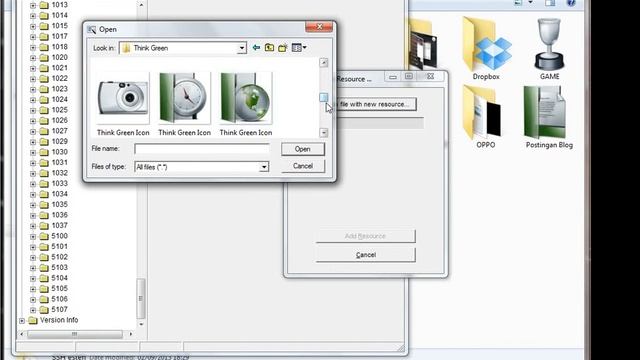640x360 pixels.
Task: Select the globe Think Green Icon thumbnail
Action: click(x=246, y=98)
